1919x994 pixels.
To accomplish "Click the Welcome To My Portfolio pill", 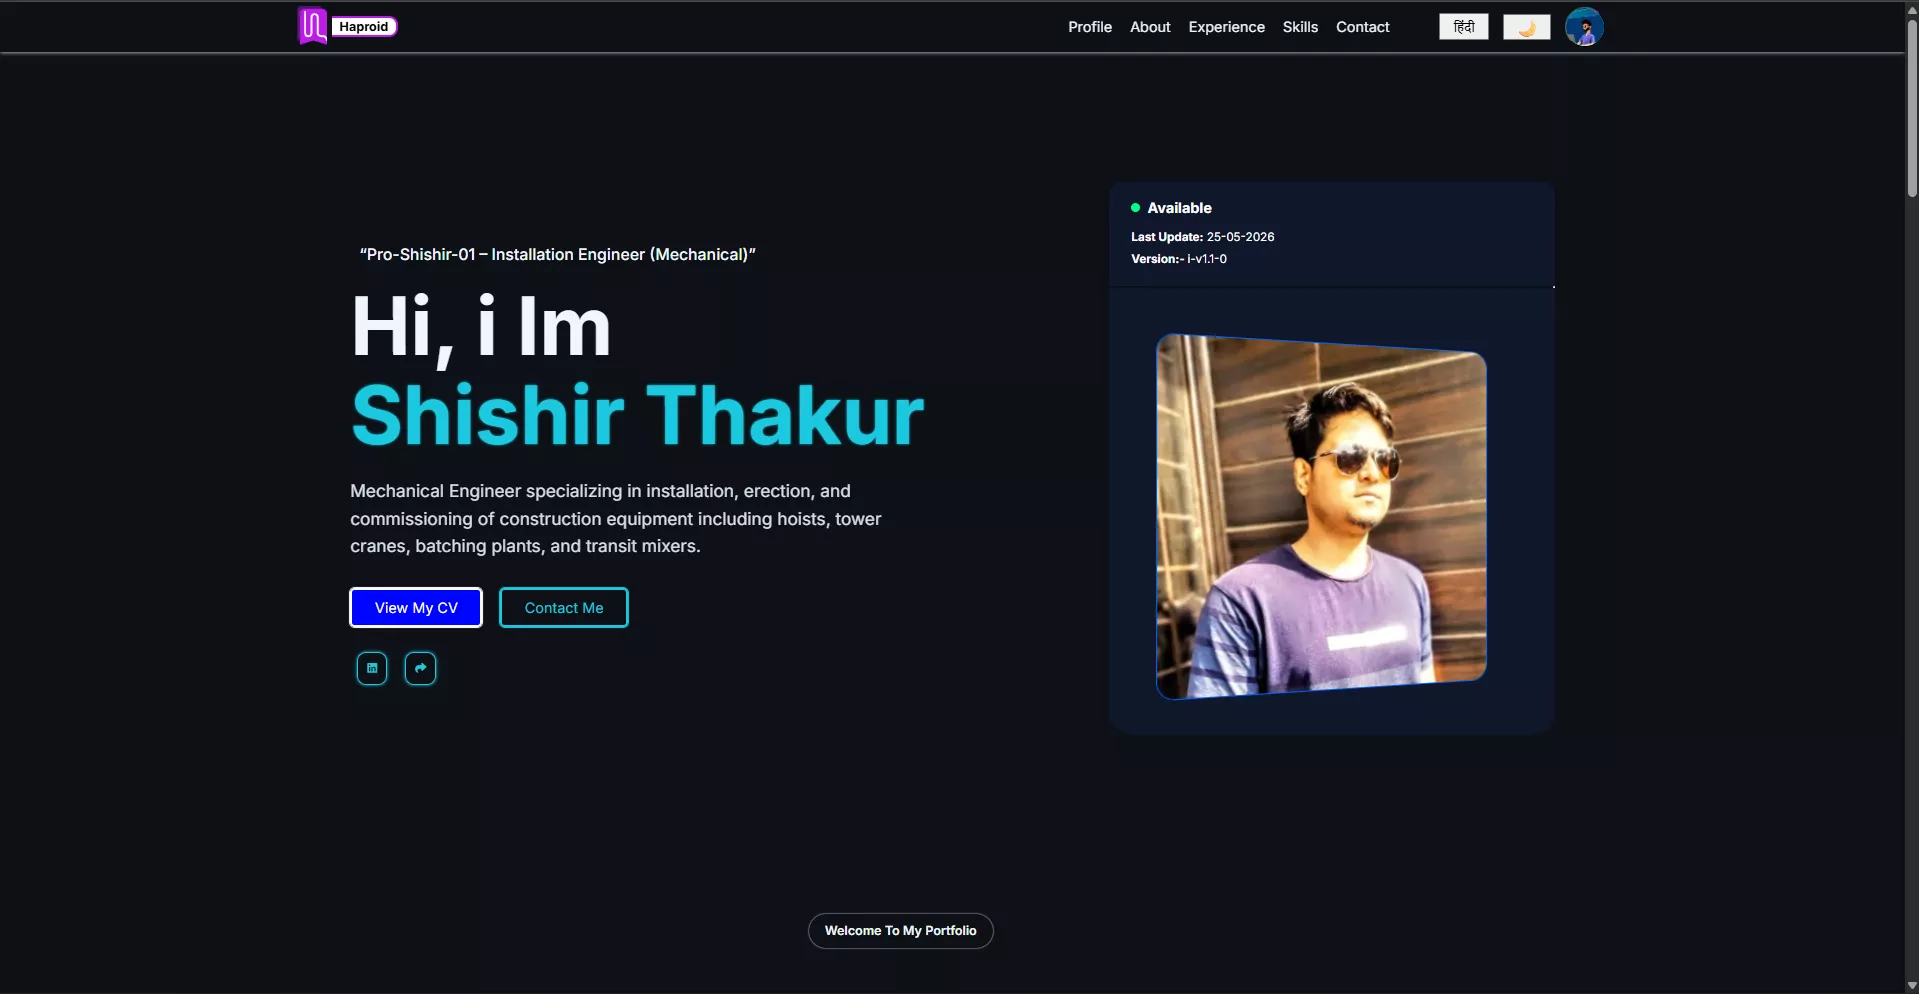I will point(900,931).
